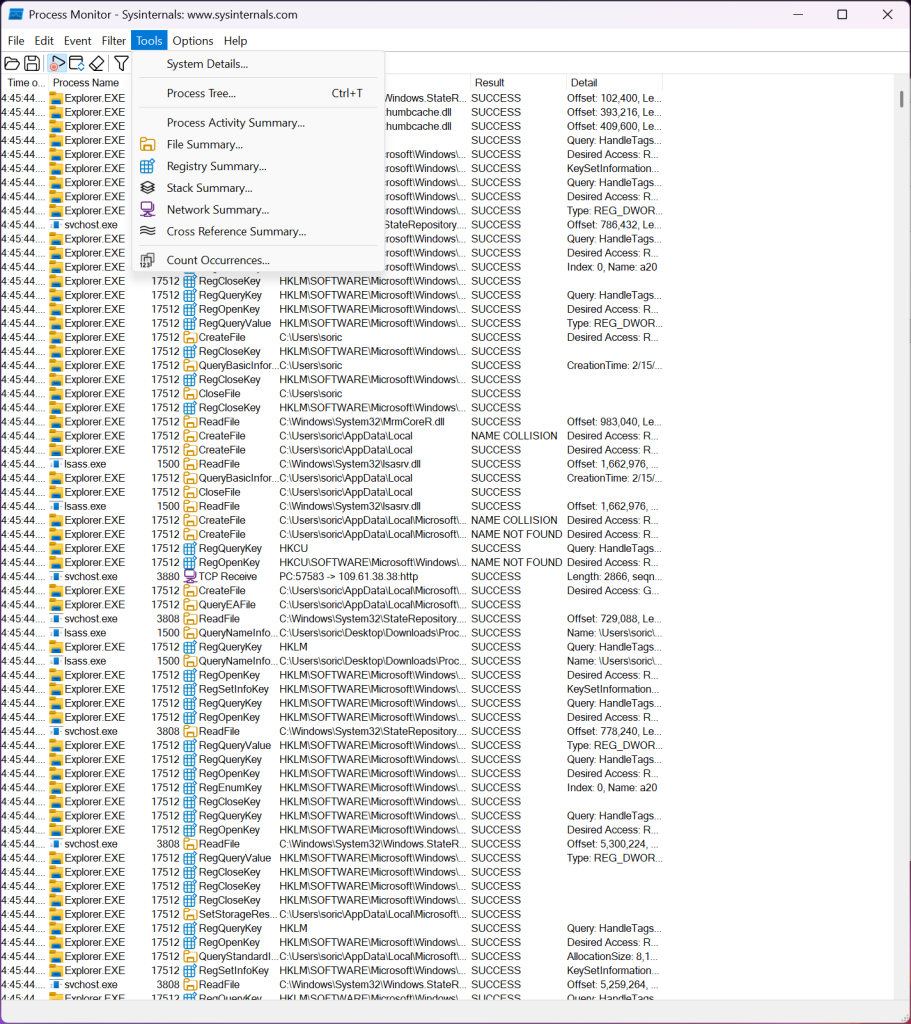The width and height of the screenshot is (911, 1024).
Task: Click the Save toolbar icon
Action: (32, 63)
